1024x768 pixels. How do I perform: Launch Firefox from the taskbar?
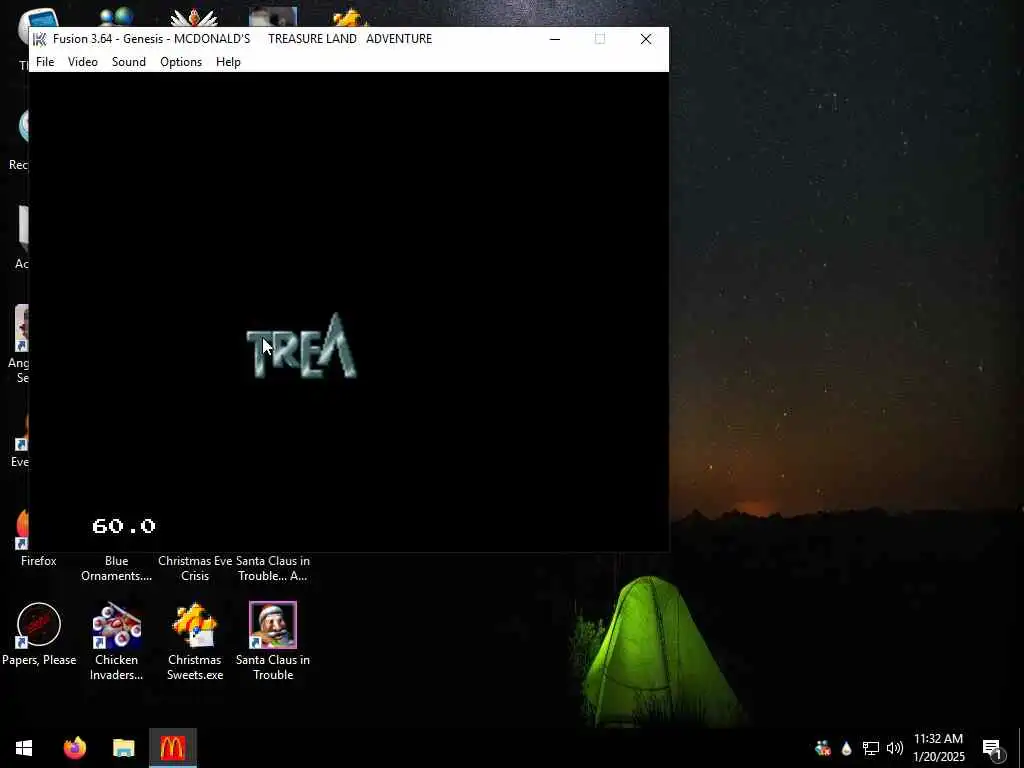pos(75,748)
